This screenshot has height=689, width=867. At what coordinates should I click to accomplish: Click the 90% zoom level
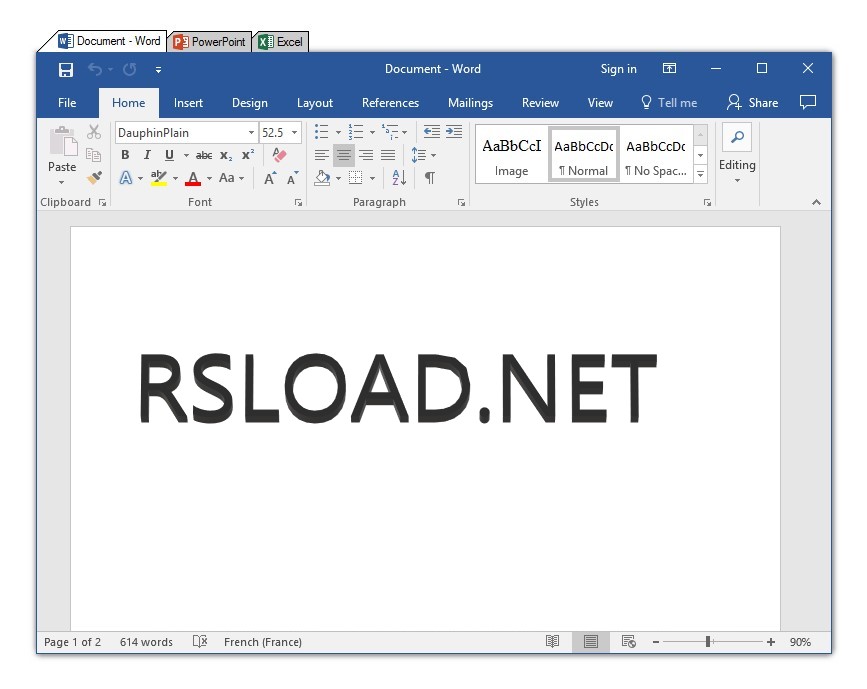click(x=800, y=642)
